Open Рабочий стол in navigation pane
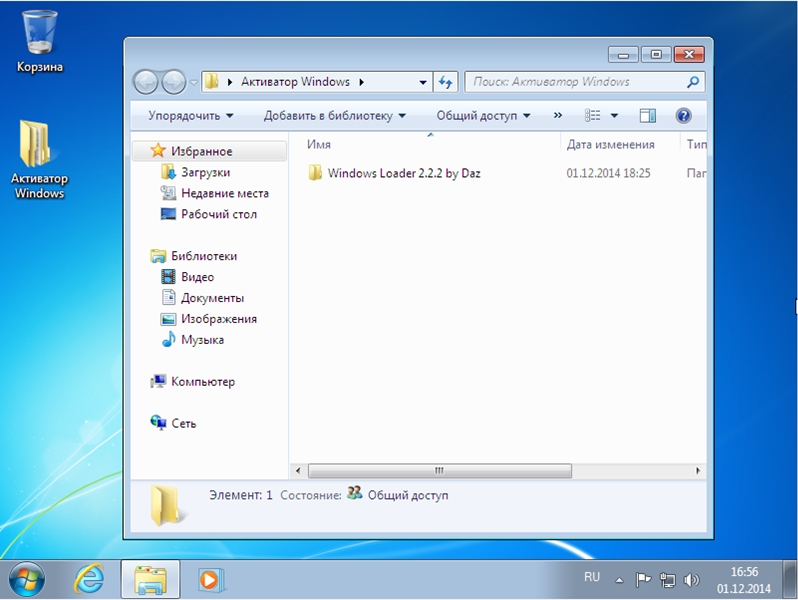The height and width of the screenshot is (600, 798). (x=219, y=214)
